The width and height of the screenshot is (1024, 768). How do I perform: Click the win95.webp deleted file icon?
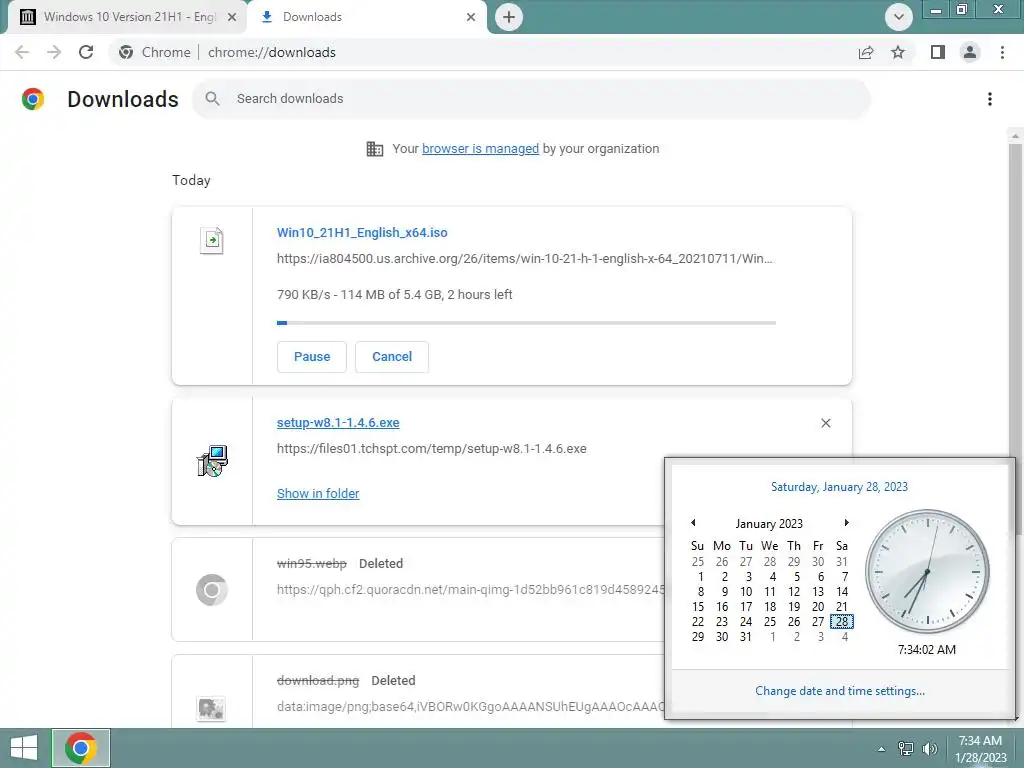pyautogui.click(x=212, y=590)
